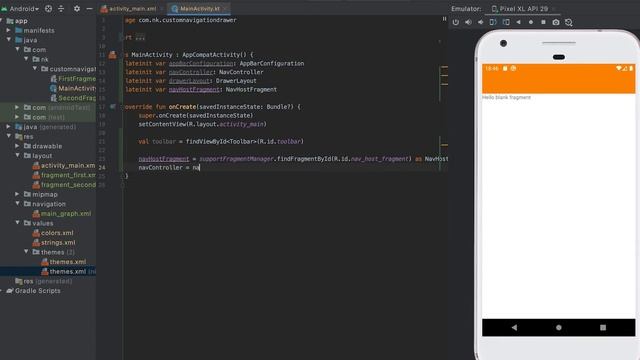This screenshot has height=360, width=640.
Task: Collapse the nk package arrow
Action: point(27,59)
